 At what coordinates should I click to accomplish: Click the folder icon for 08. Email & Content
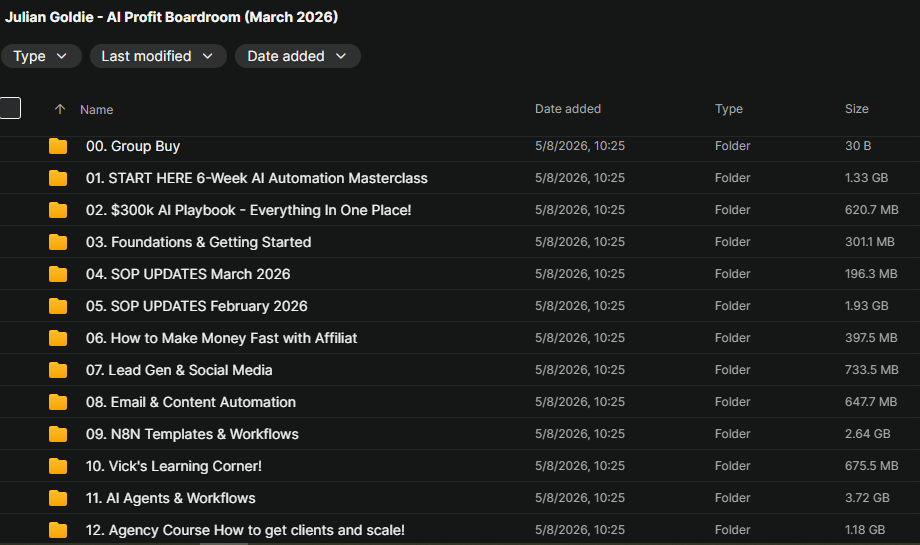[x=58, y=402]
